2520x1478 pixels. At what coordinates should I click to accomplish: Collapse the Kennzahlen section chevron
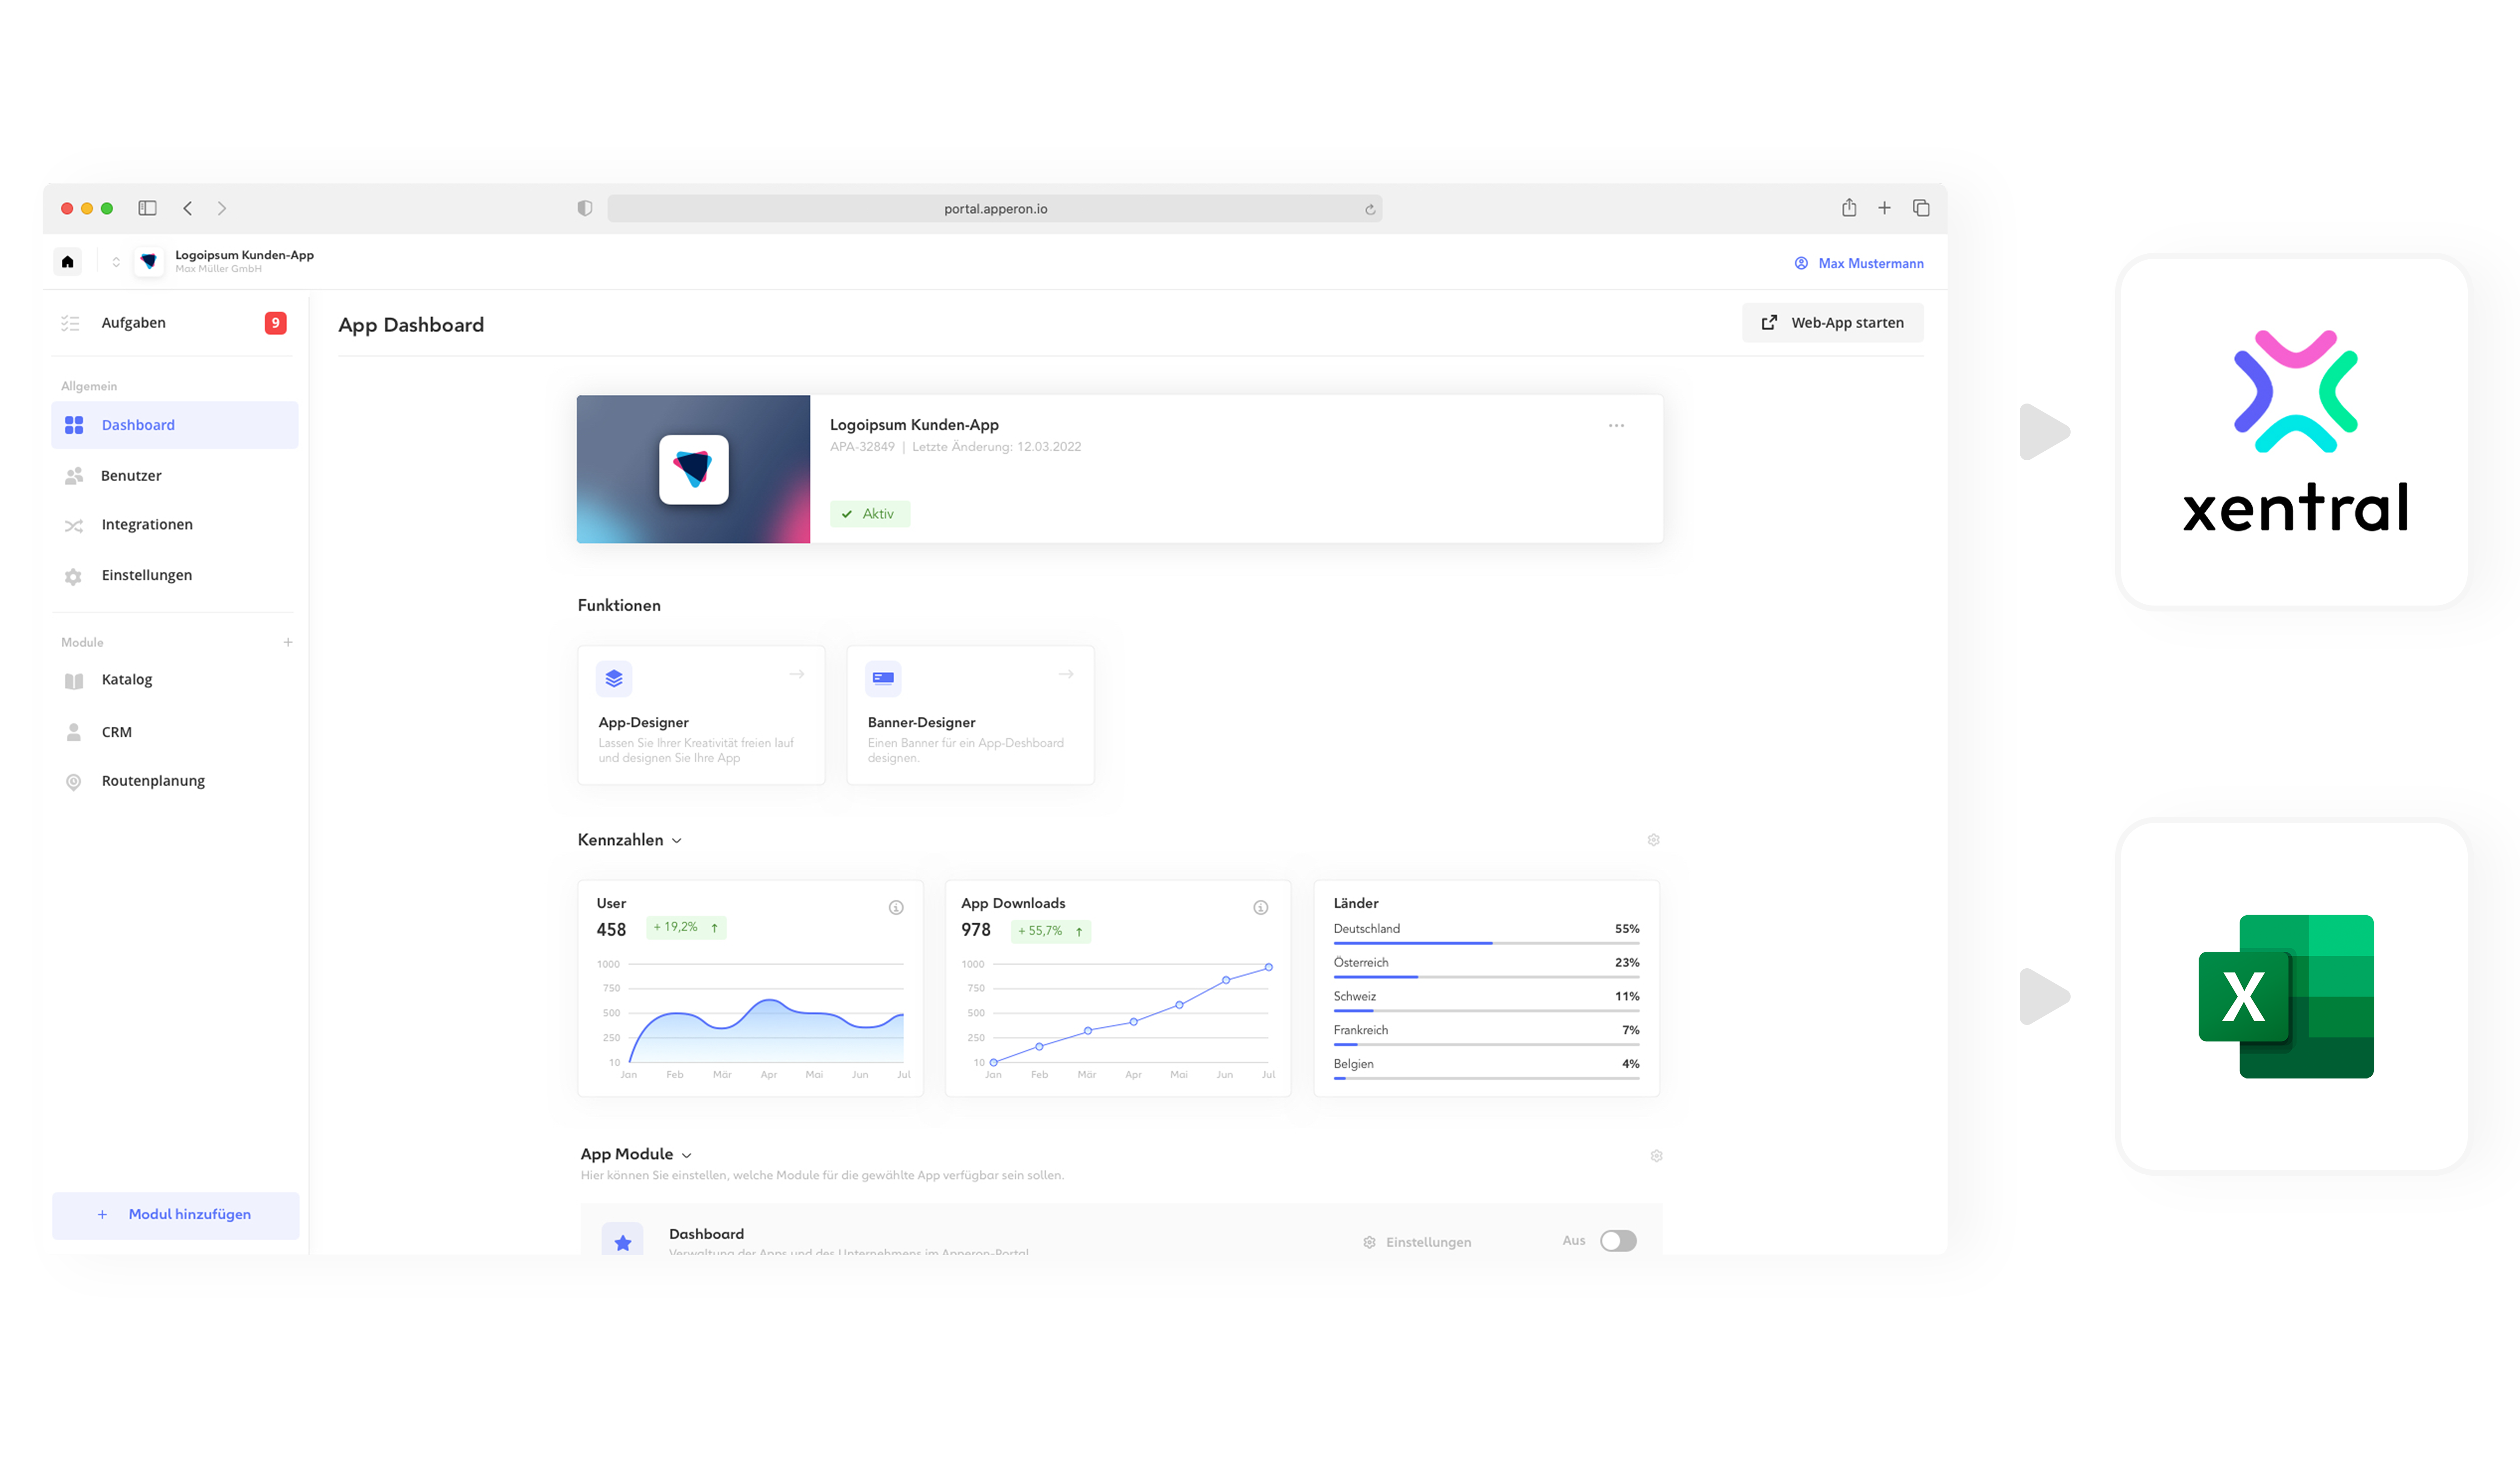(x=677, y=841)
